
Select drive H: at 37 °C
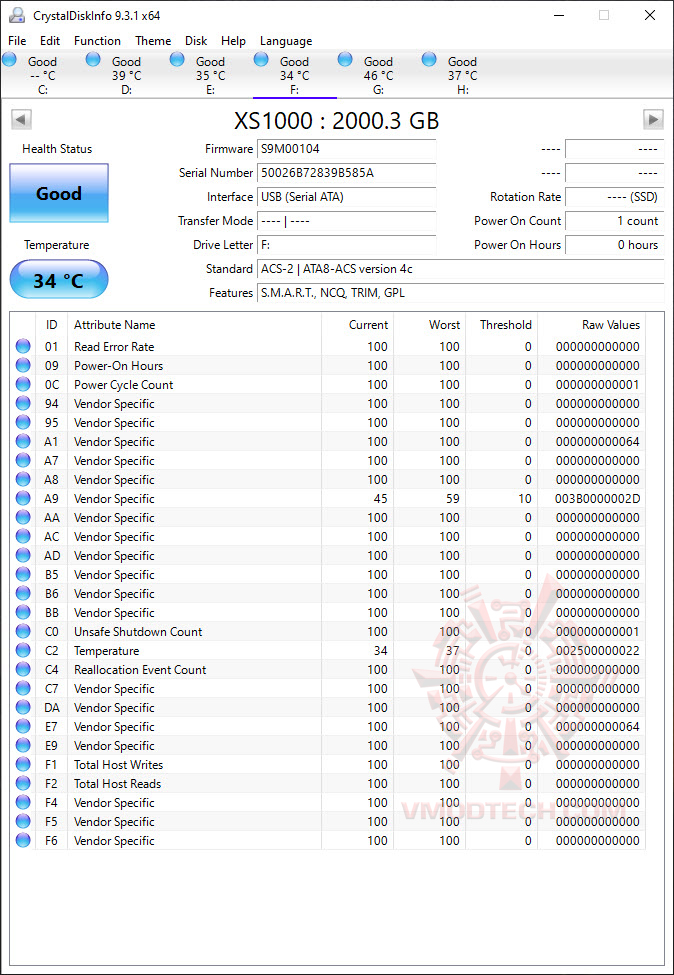(462, 75)
